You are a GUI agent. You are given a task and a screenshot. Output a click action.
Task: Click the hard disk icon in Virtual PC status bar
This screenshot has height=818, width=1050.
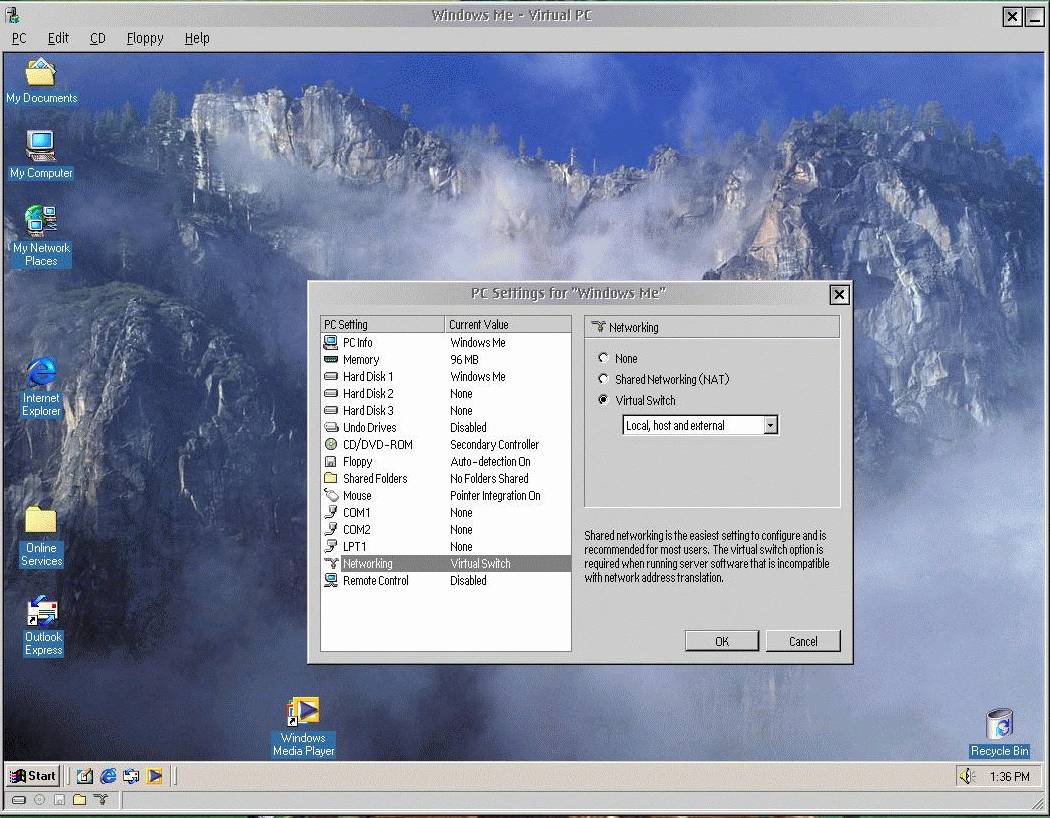coord(19,799)
